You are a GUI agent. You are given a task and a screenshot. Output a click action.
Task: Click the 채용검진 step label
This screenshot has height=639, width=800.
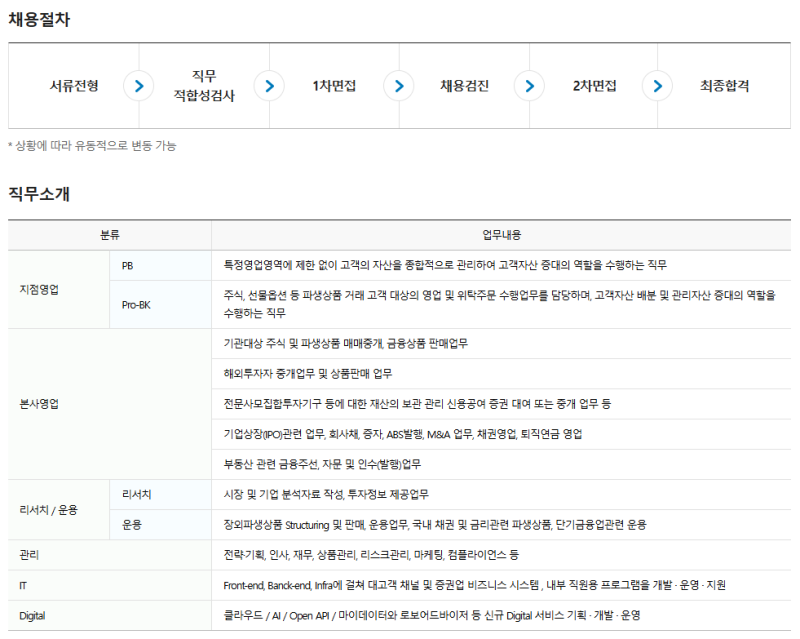click(x=464, y=86)
